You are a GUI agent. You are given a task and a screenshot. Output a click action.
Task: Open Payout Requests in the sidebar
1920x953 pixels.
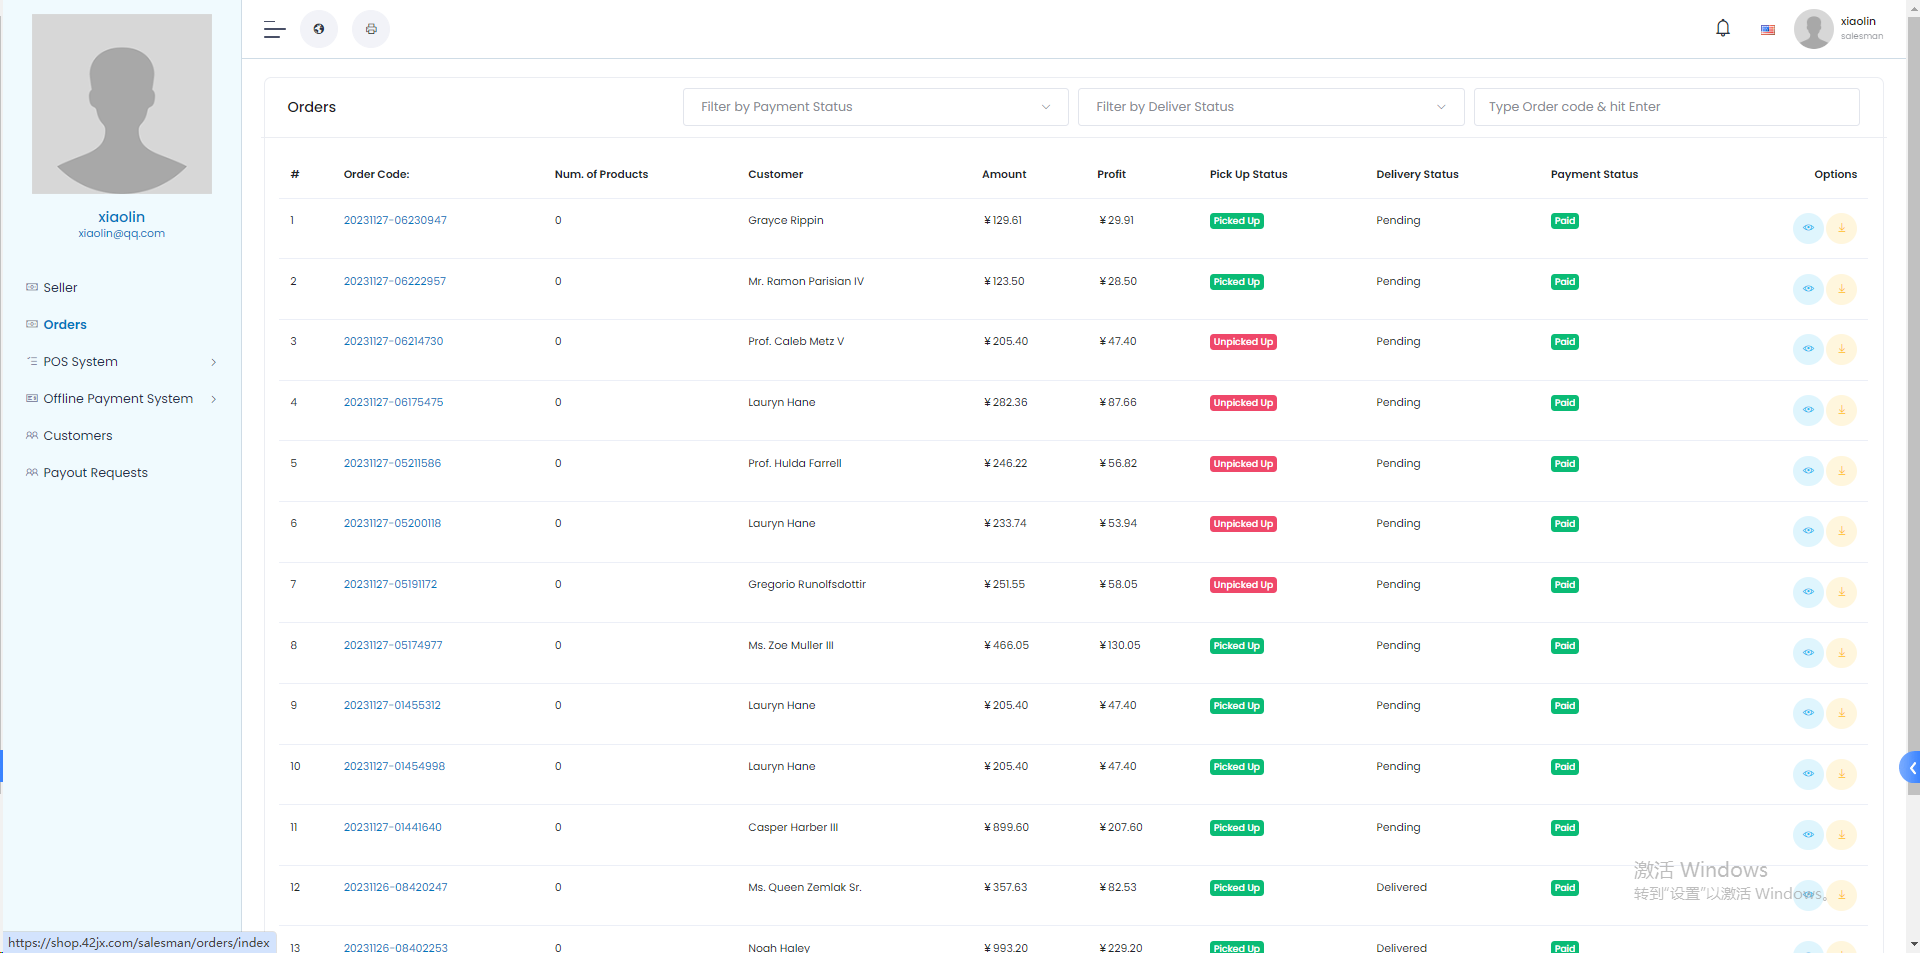pos(95,473)
